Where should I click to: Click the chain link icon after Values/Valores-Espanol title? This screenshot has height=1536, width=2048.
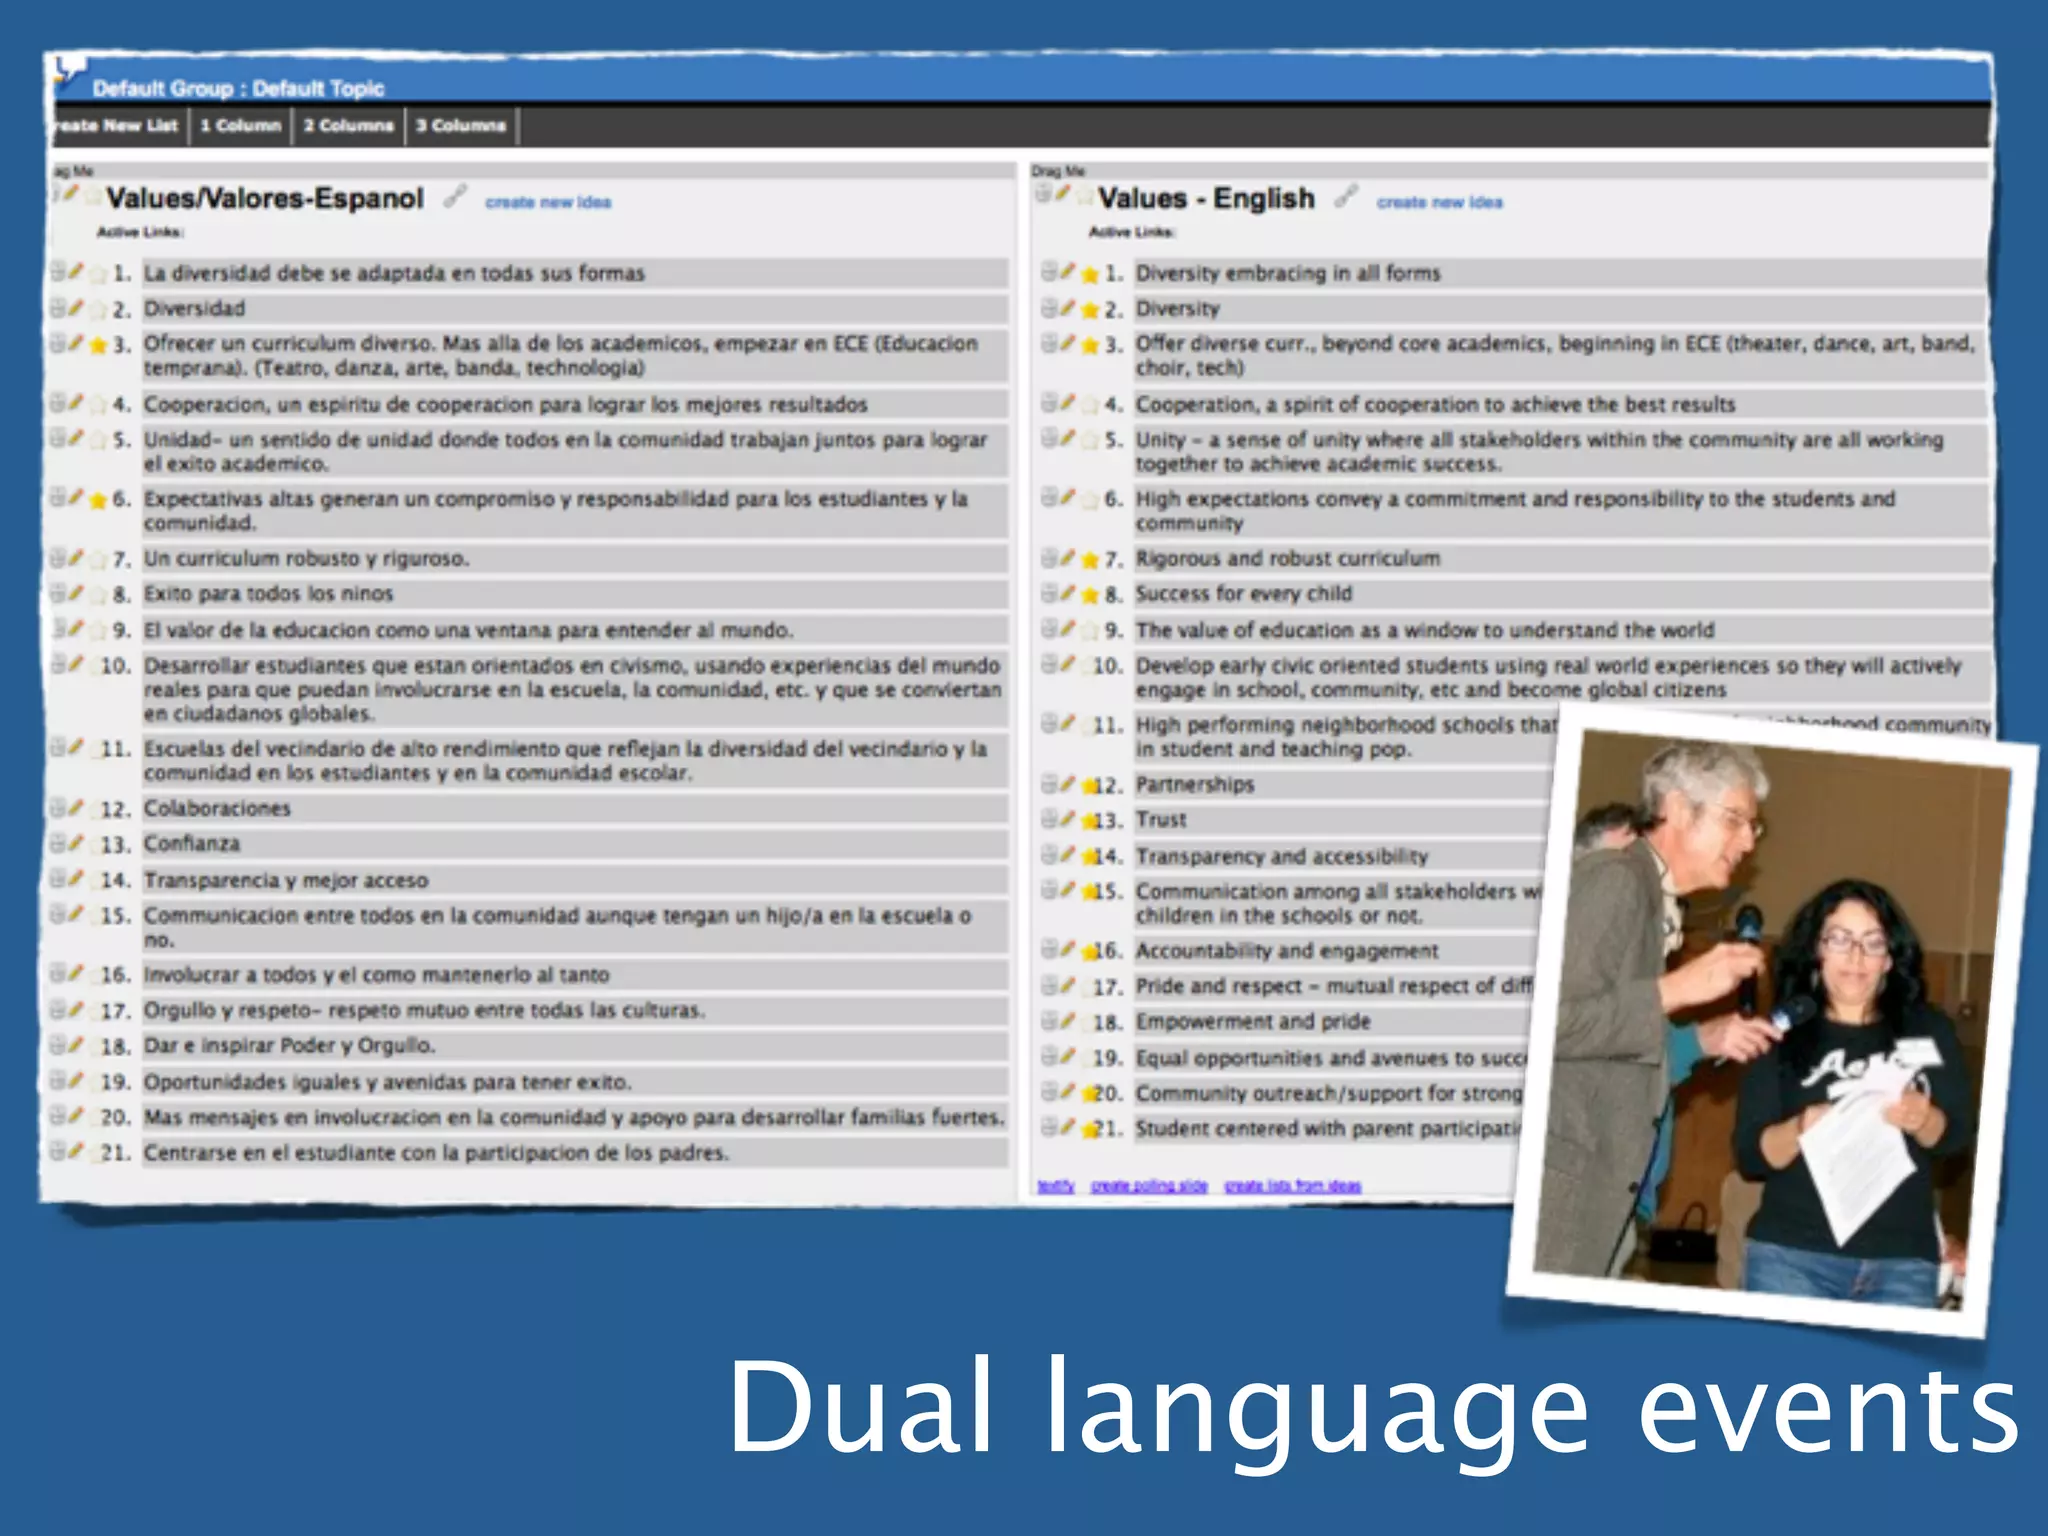[x=455, y=195]
